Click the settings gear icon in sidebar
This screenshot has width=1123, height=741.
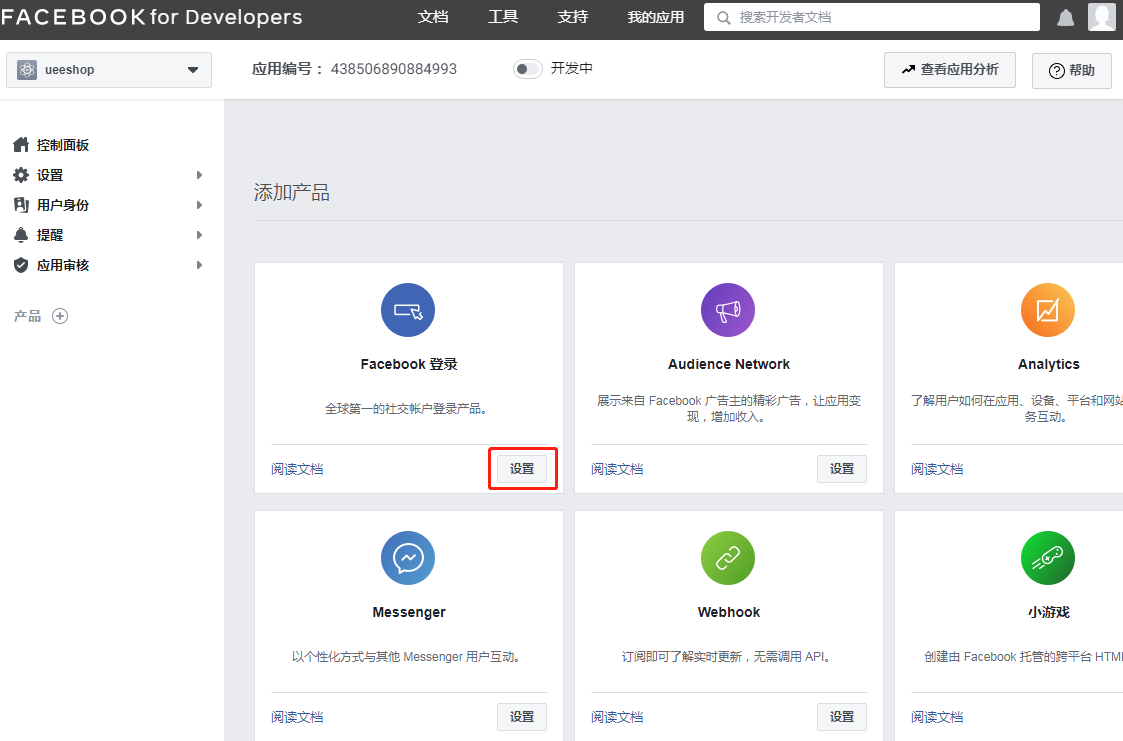(21, 175)
